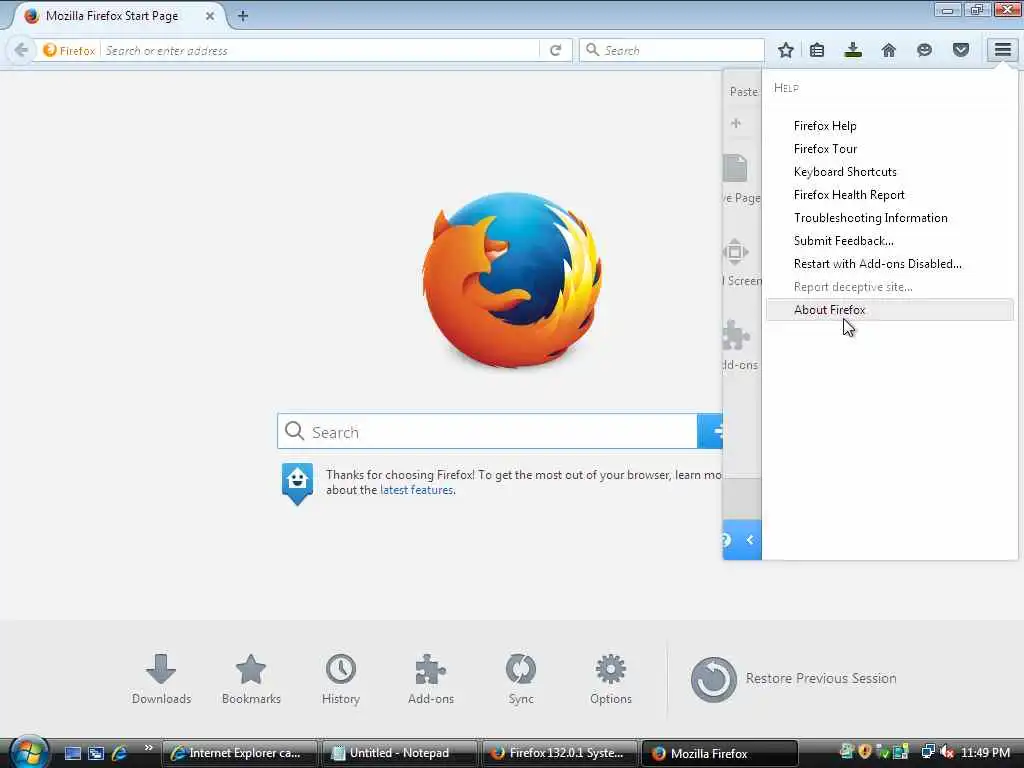Image resolution: width=1024 pixels, height=768 pixels.
Task: Expand quick launch overflow chevron
Action: point(149,748)
